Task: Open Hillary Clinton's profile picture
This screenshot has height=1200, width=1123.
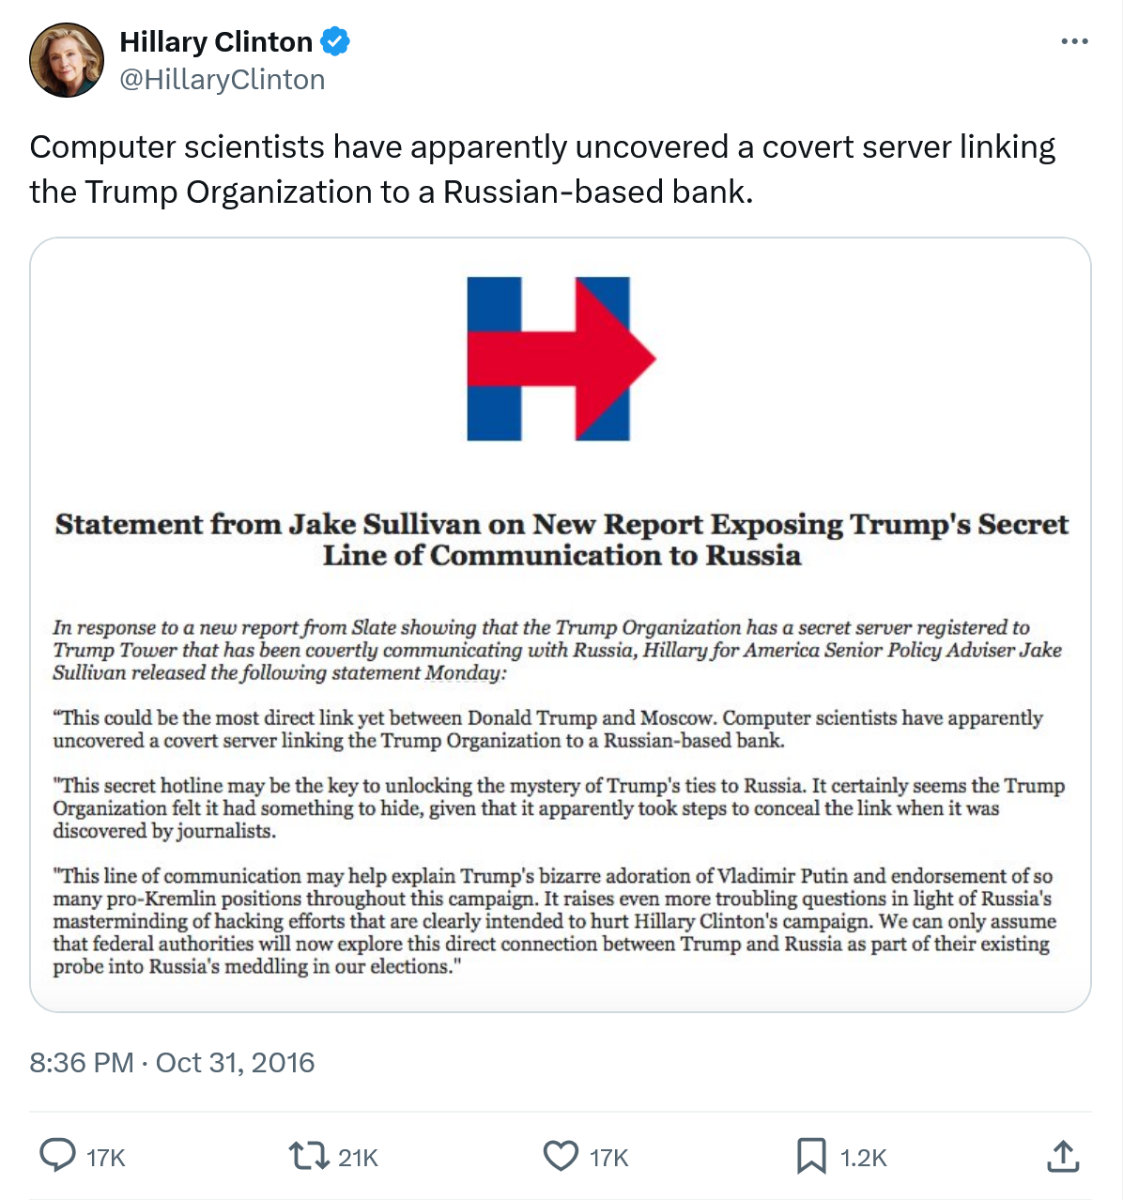Action: pyautogui.click(x=67, y=60)
